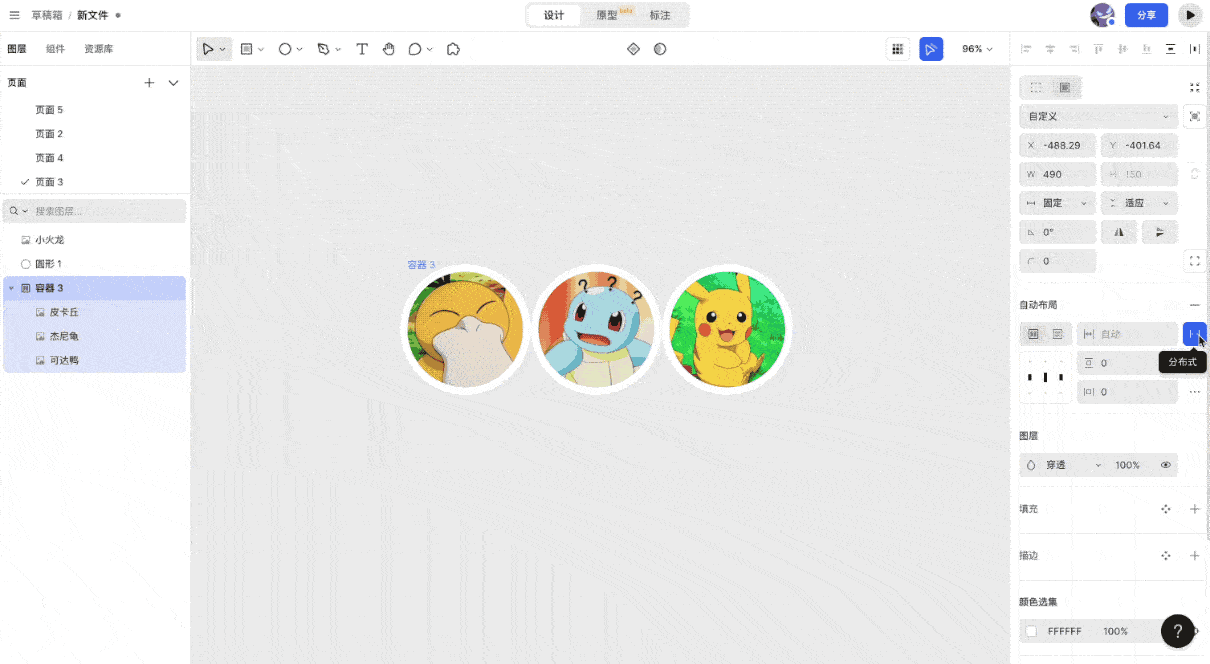Add a stroke with plus icon
The width and height of the screenshot is (1210, 664).
coord(1194,555)
